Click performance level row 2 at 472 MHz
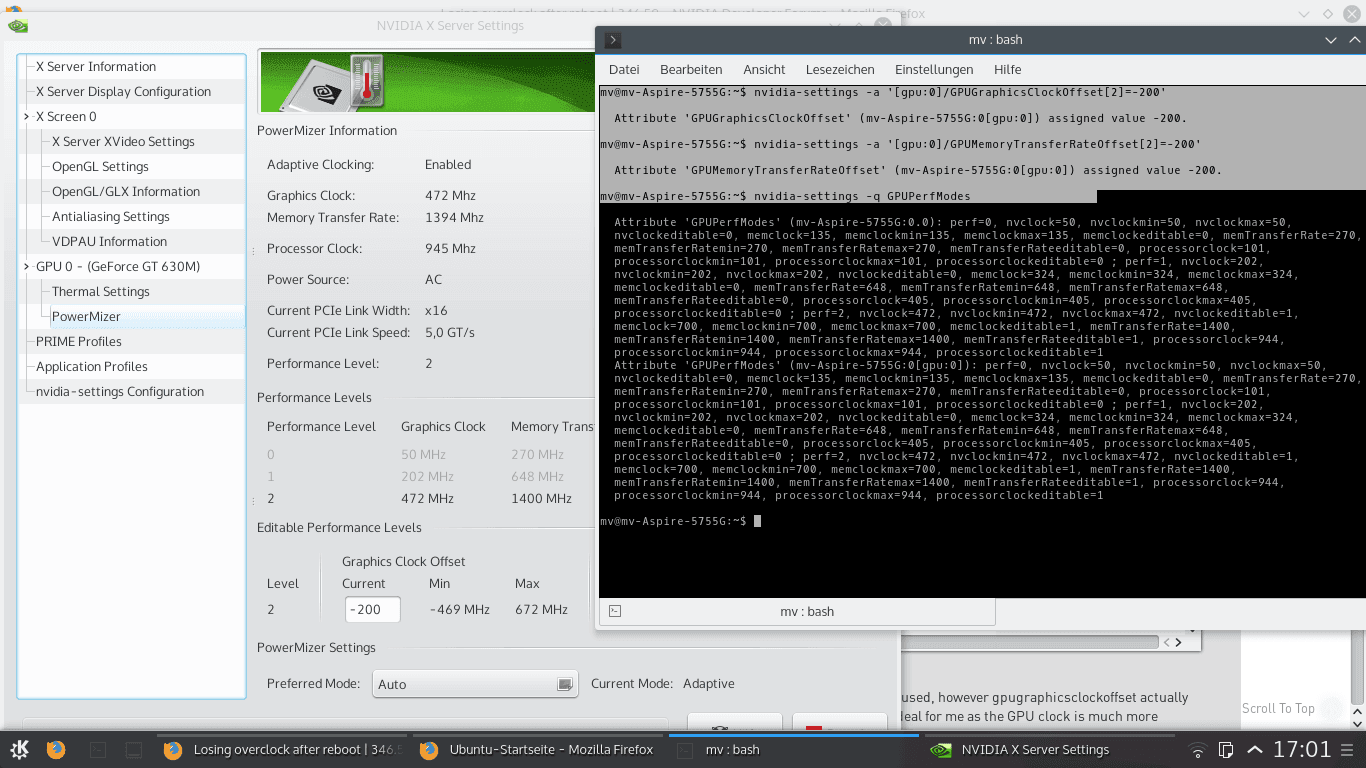The width and height of the screenshot is (1366, 768). point(420,498)
